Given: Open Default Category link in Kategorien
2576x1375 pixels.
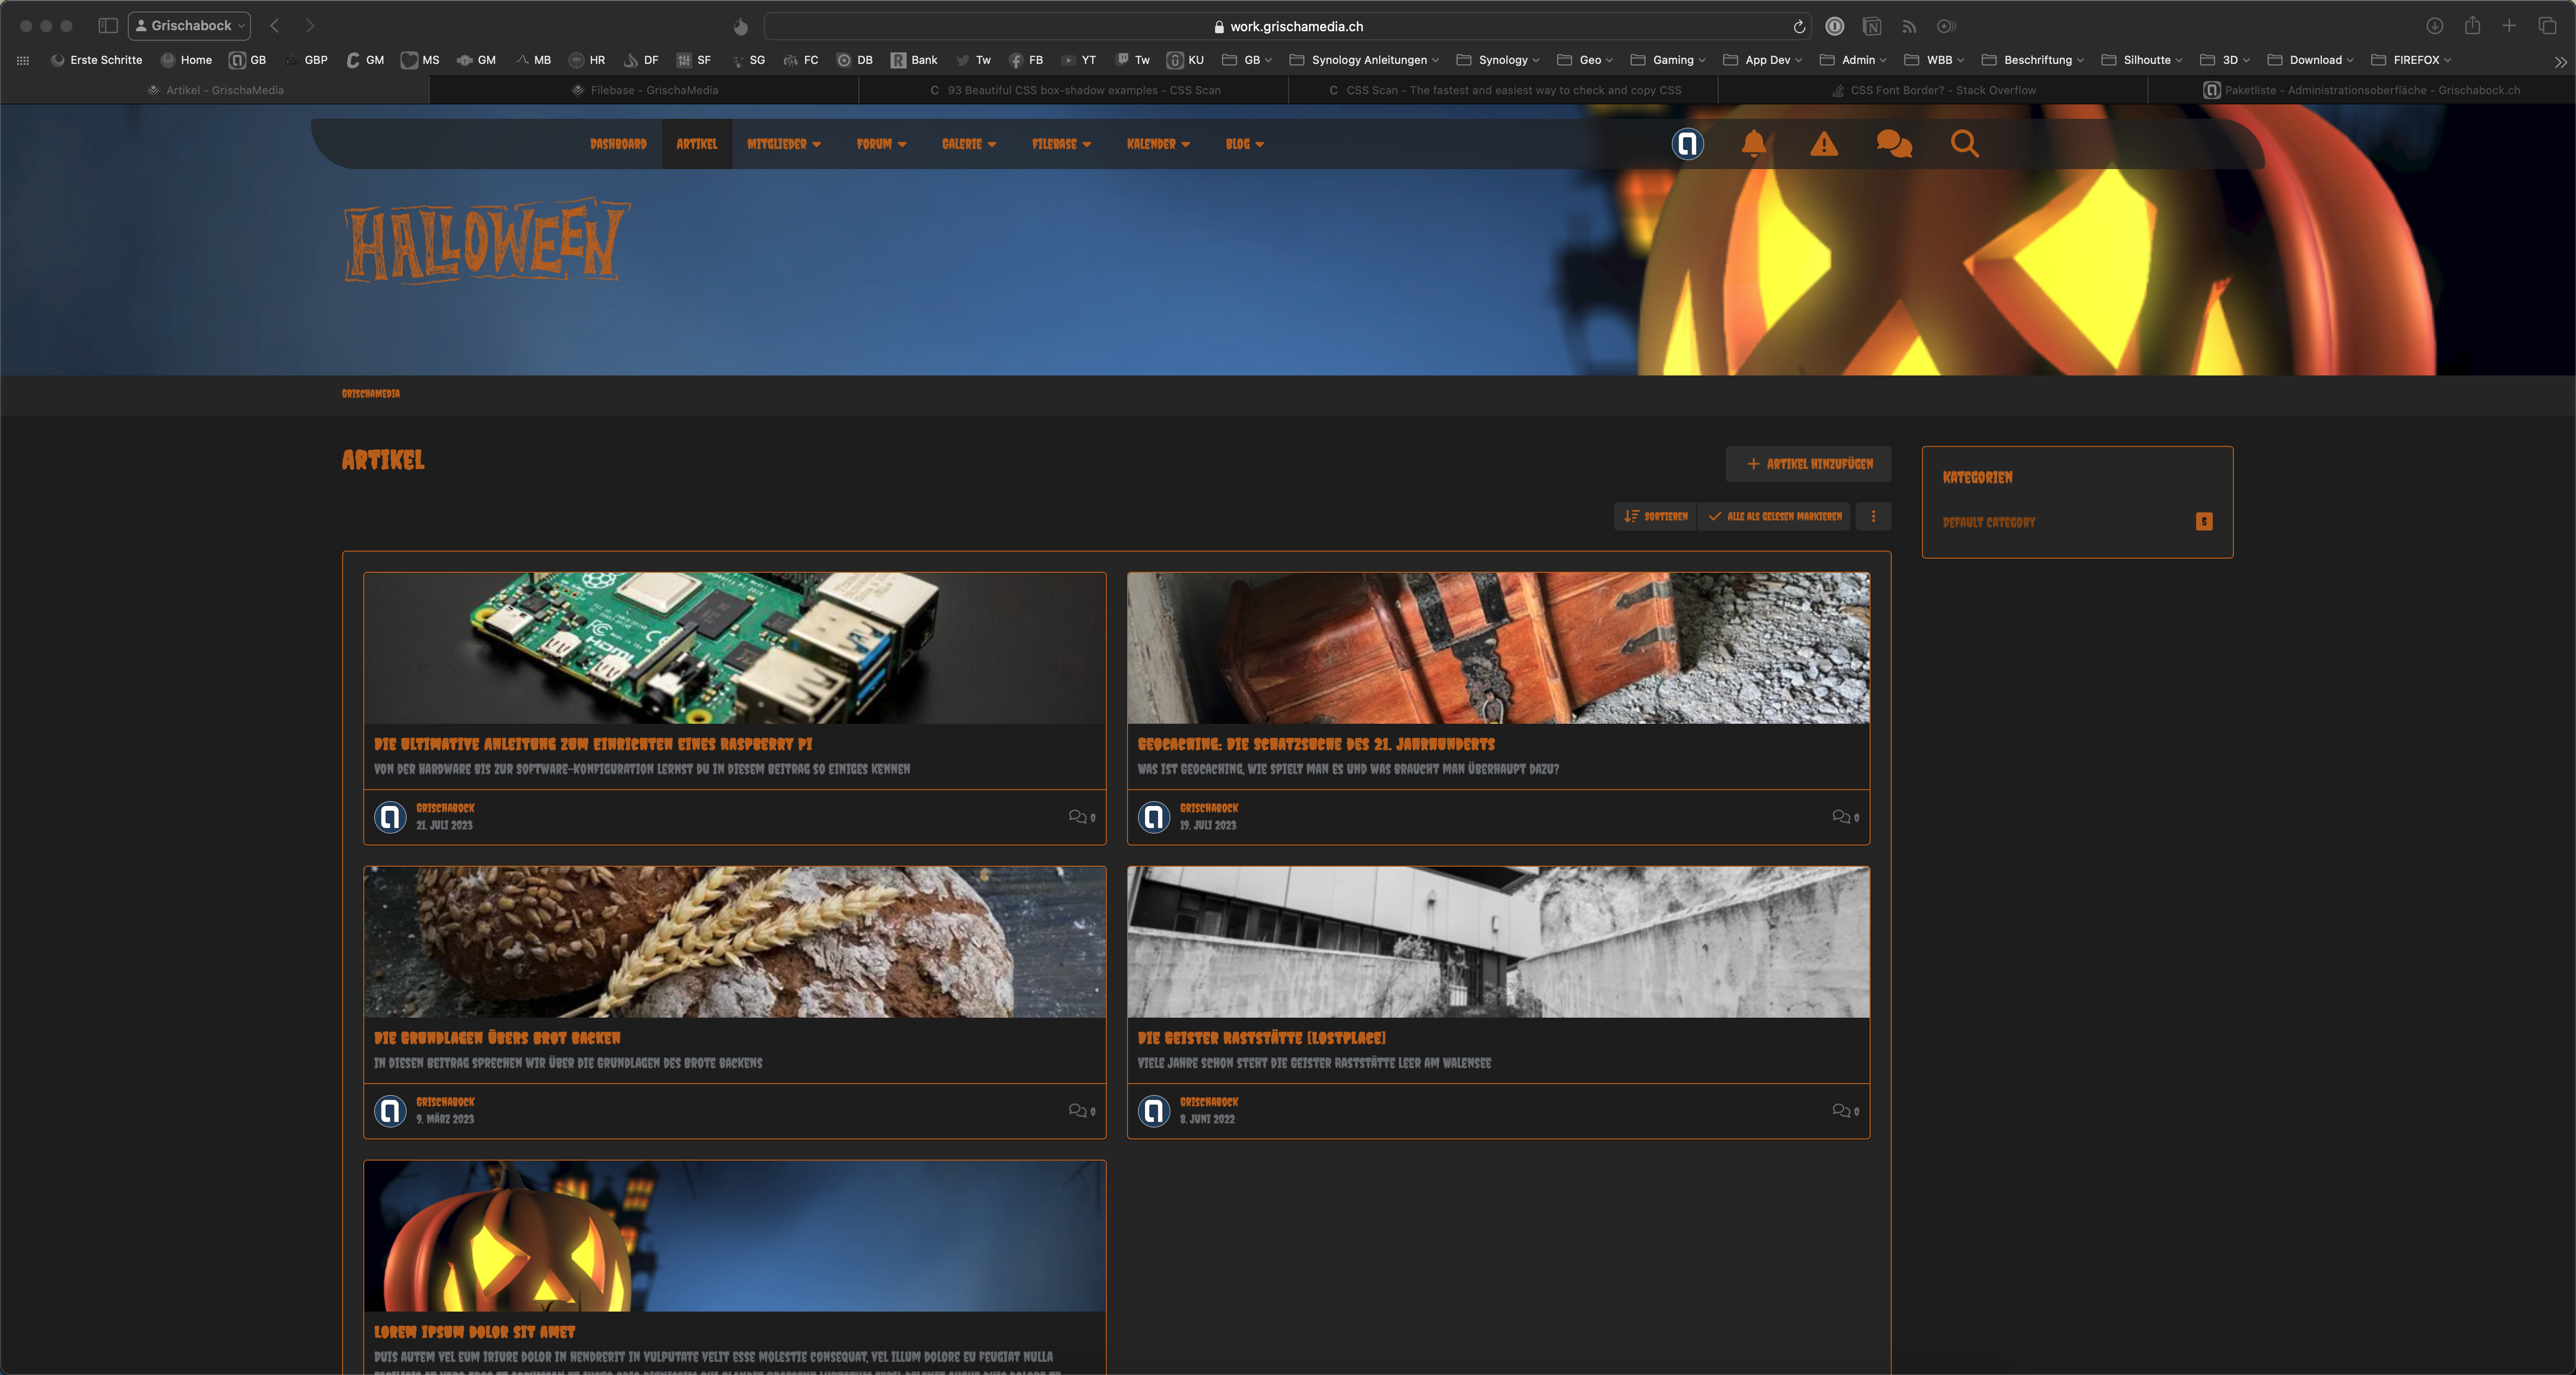Looking at the screenshot, I should 1988,522.
